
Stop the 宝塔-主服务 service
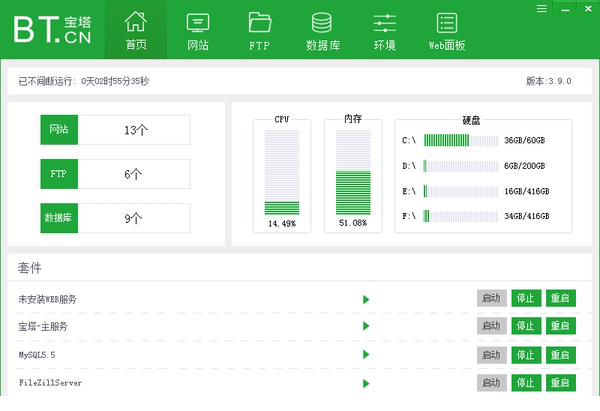click(x=525, y=326)
